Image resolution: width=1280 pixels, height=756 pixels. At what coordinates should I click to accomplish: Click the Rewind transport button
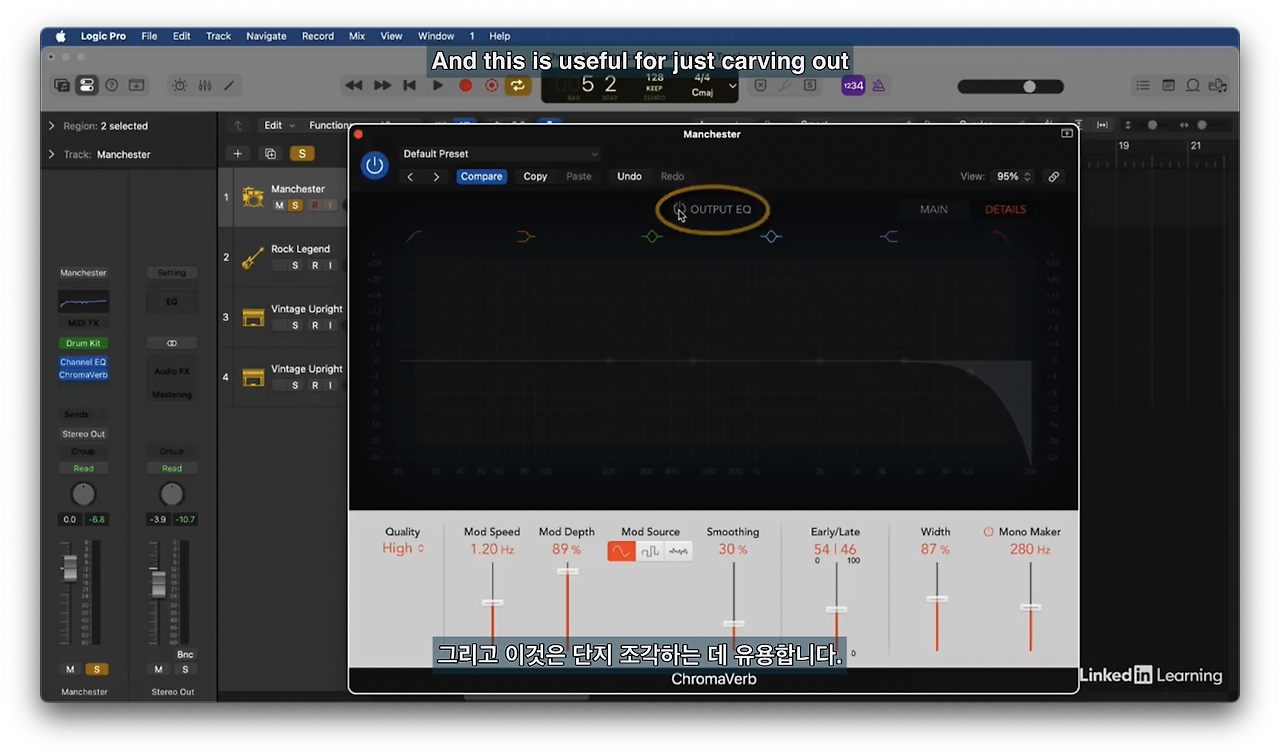click(354, 86)
